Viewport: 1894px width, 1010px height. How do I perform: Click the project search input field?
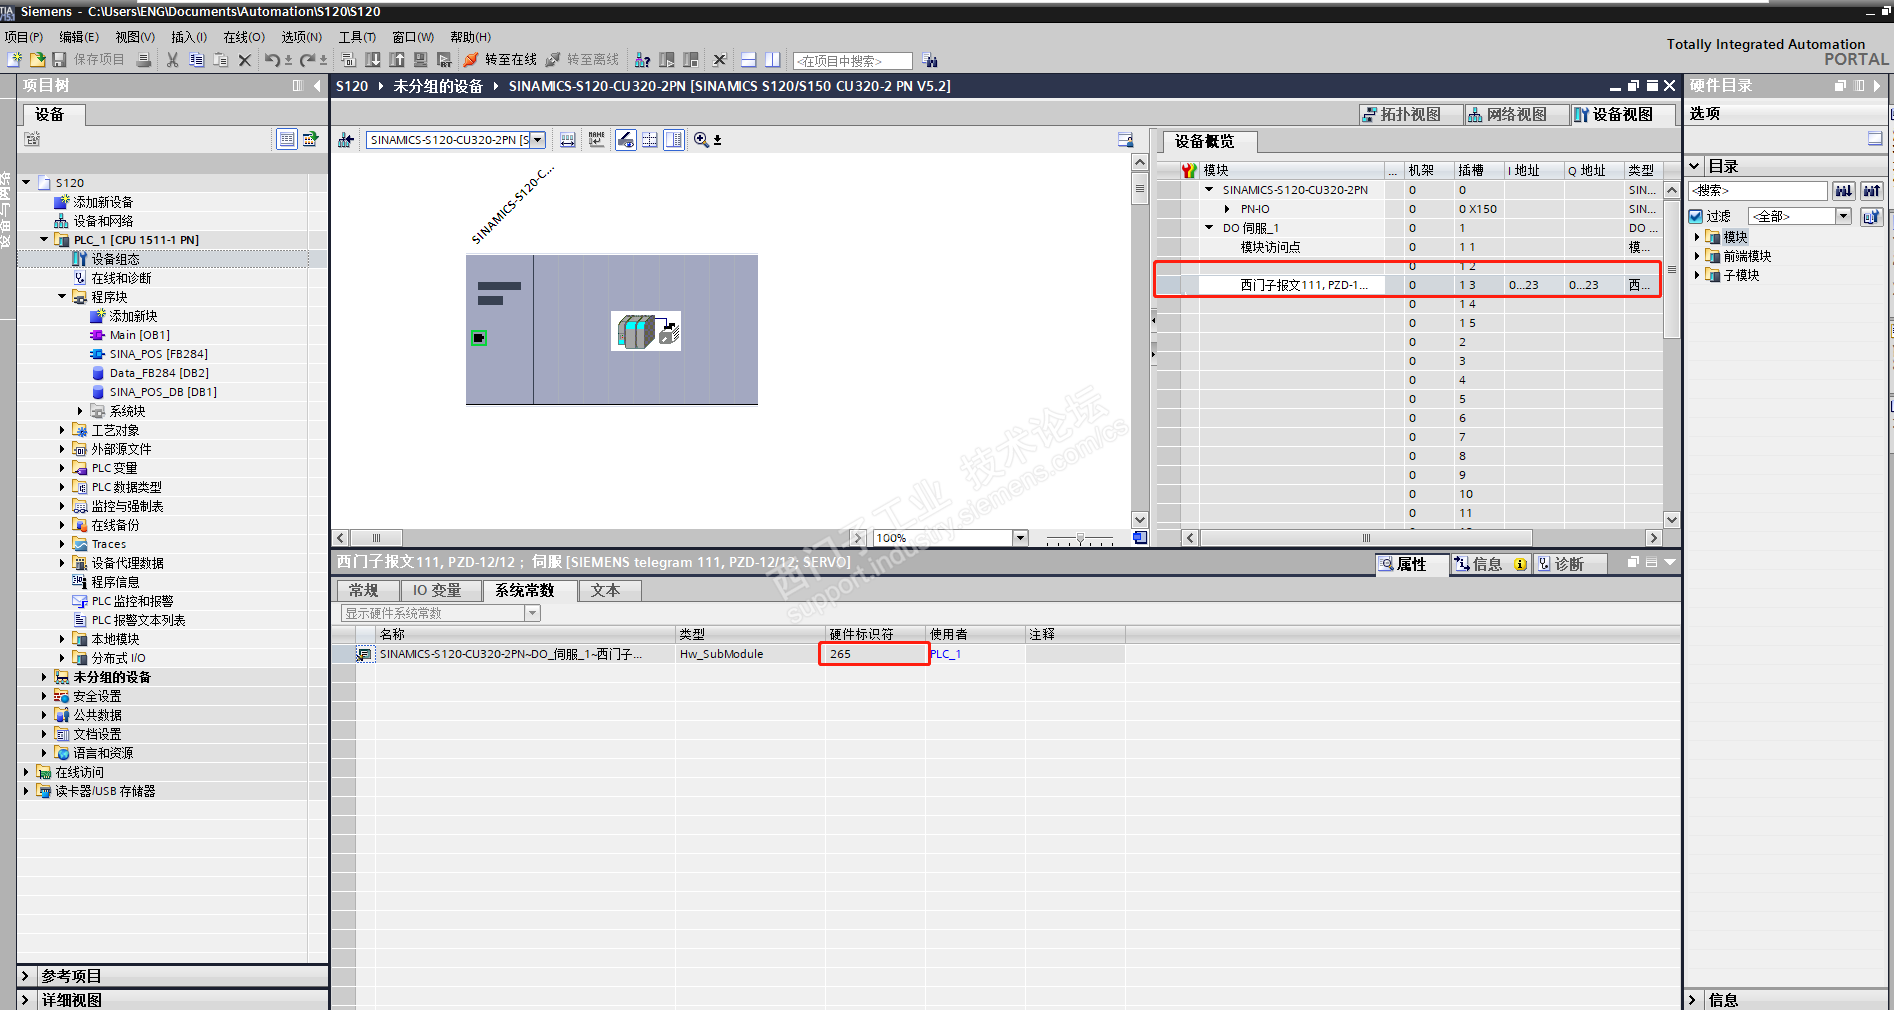(852, 61)
